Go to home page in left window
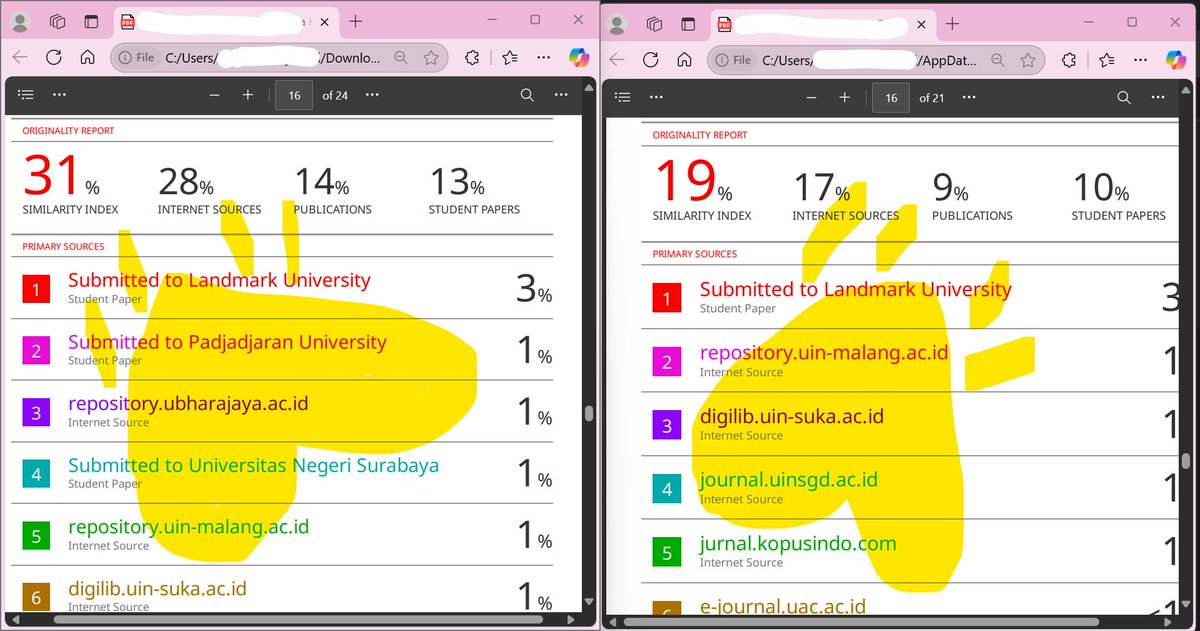The image size is (1200, 631). pyautogui.click(x=88, y=58)
